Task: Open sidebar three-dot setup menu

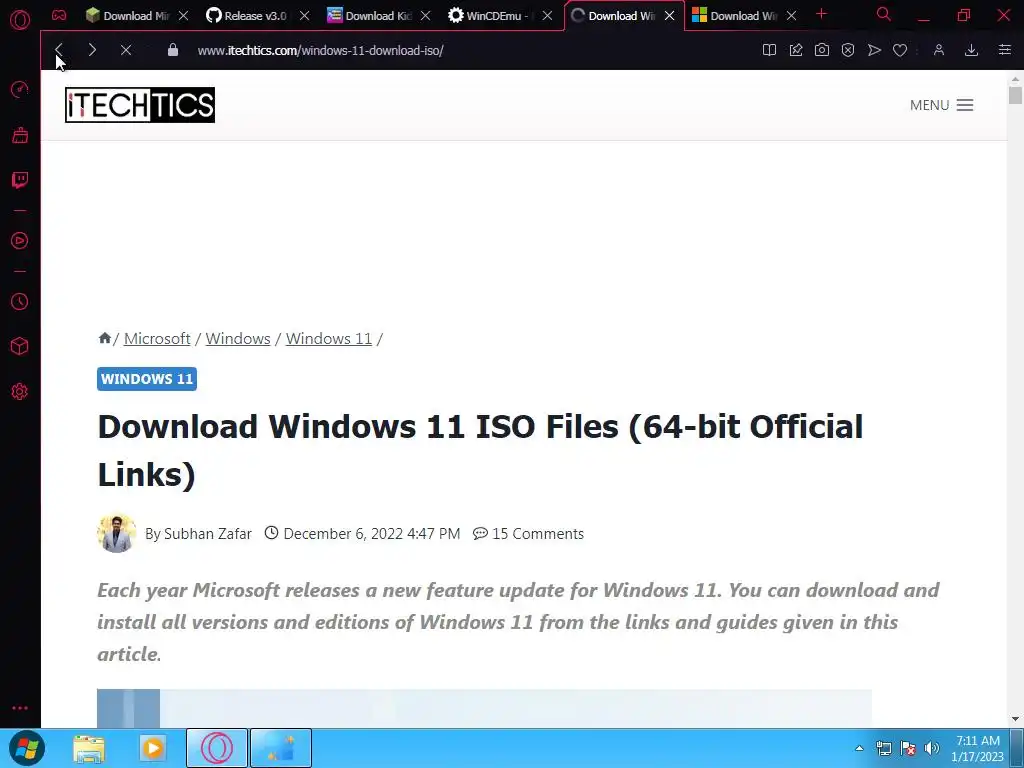Action: tap(20, 708)
